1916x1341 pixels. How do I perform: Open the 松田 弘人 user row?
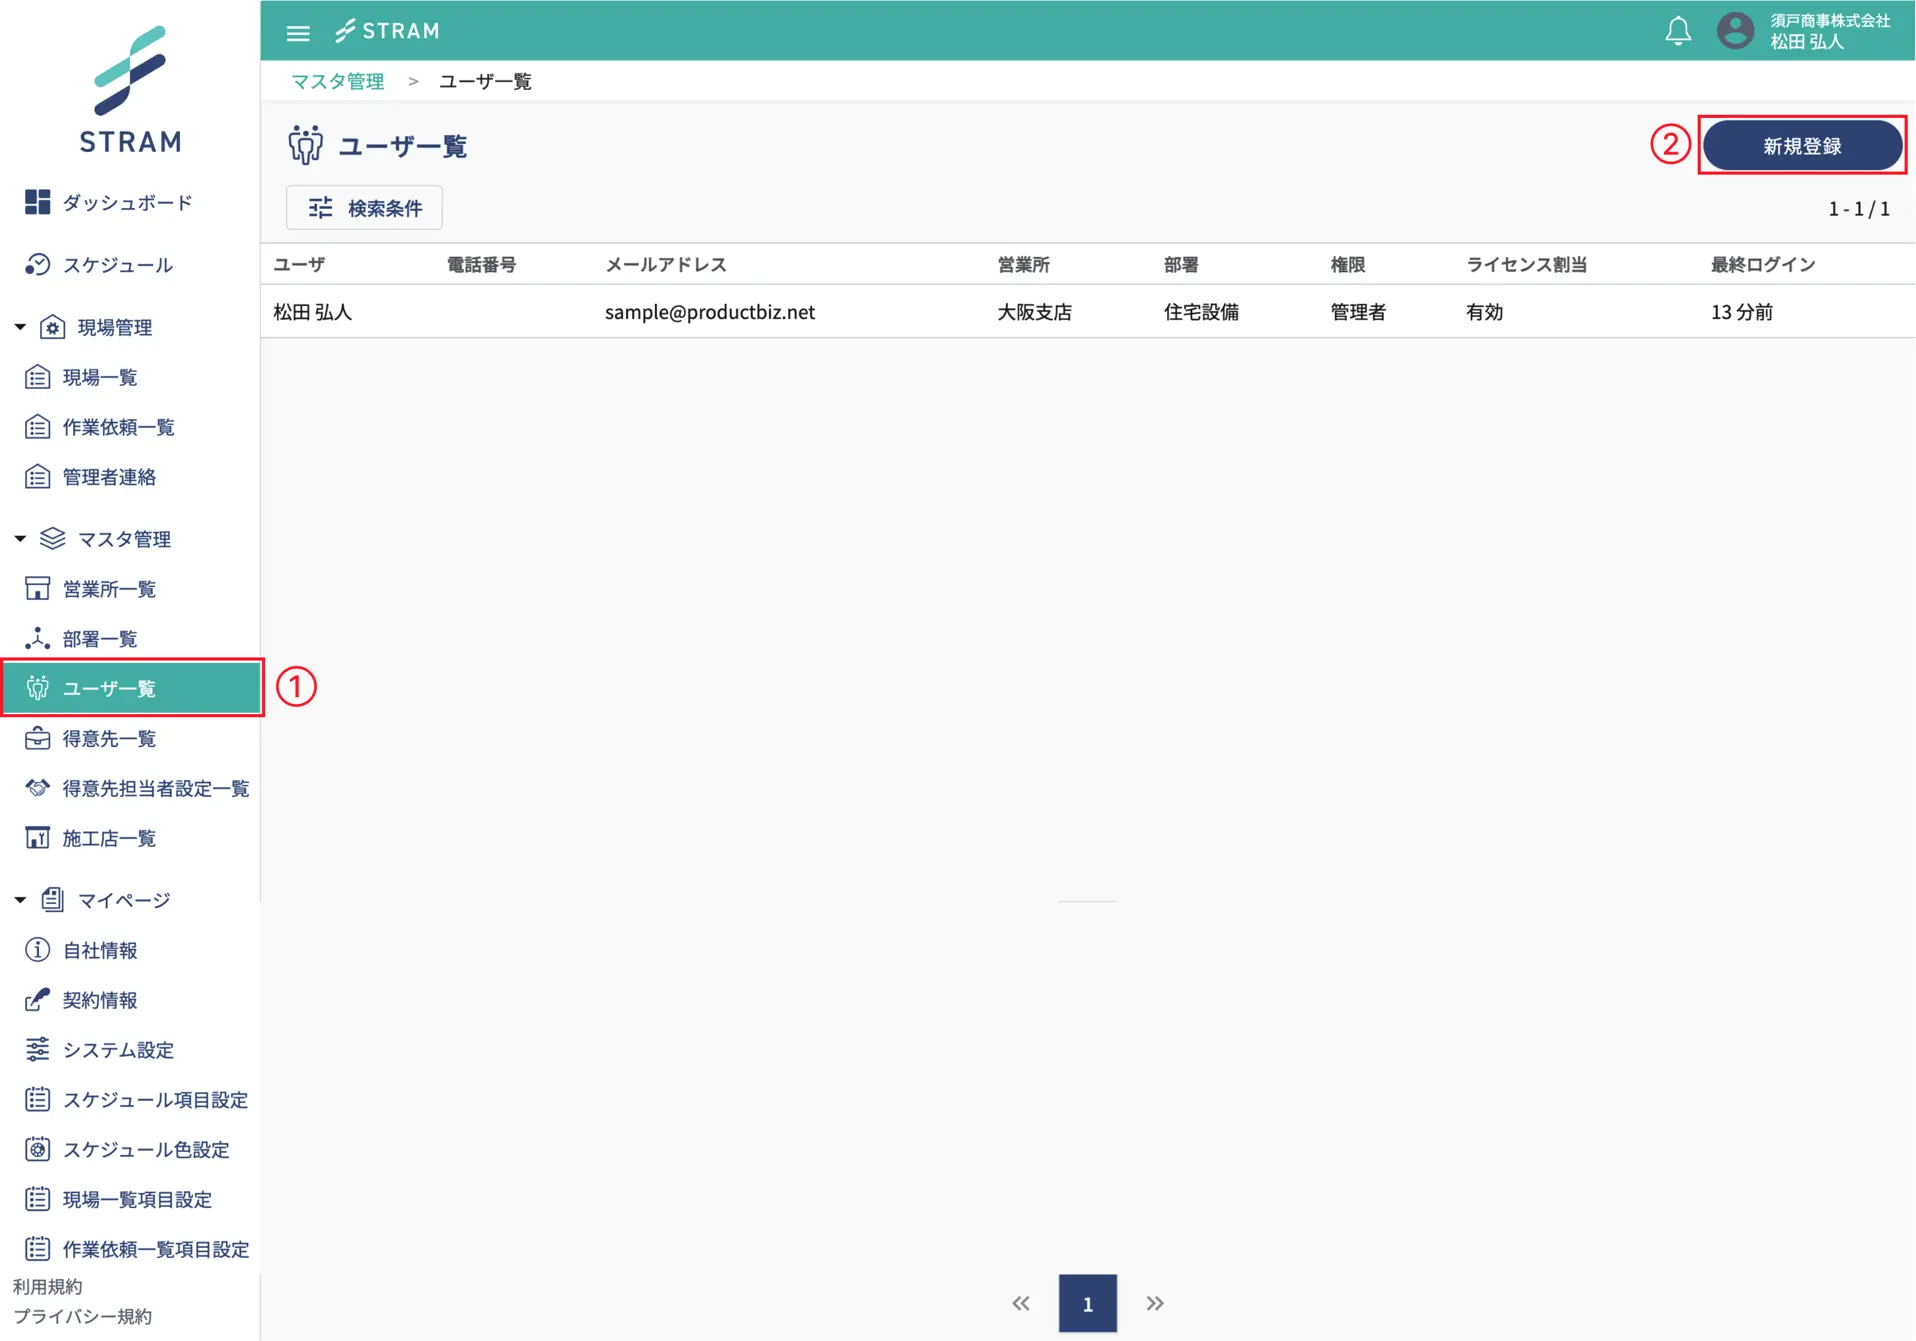click(313, 312)
